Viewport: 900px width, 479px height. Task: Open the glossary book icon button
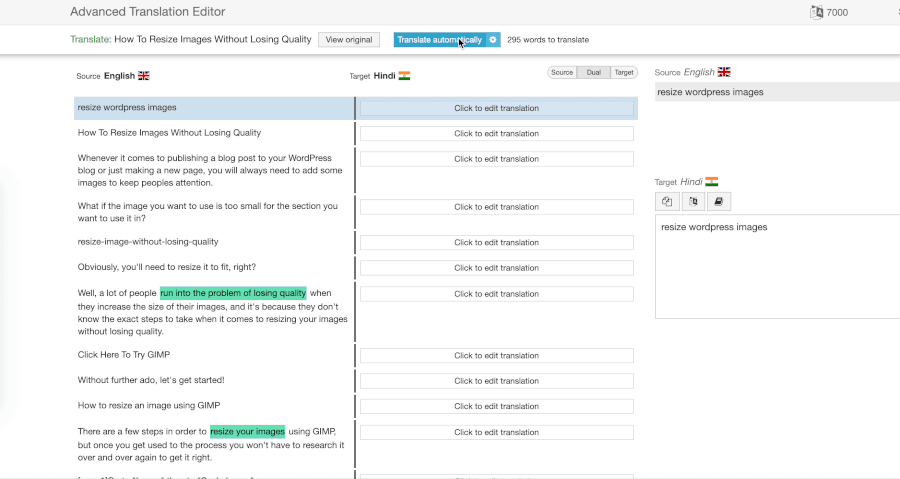point(718,201)
